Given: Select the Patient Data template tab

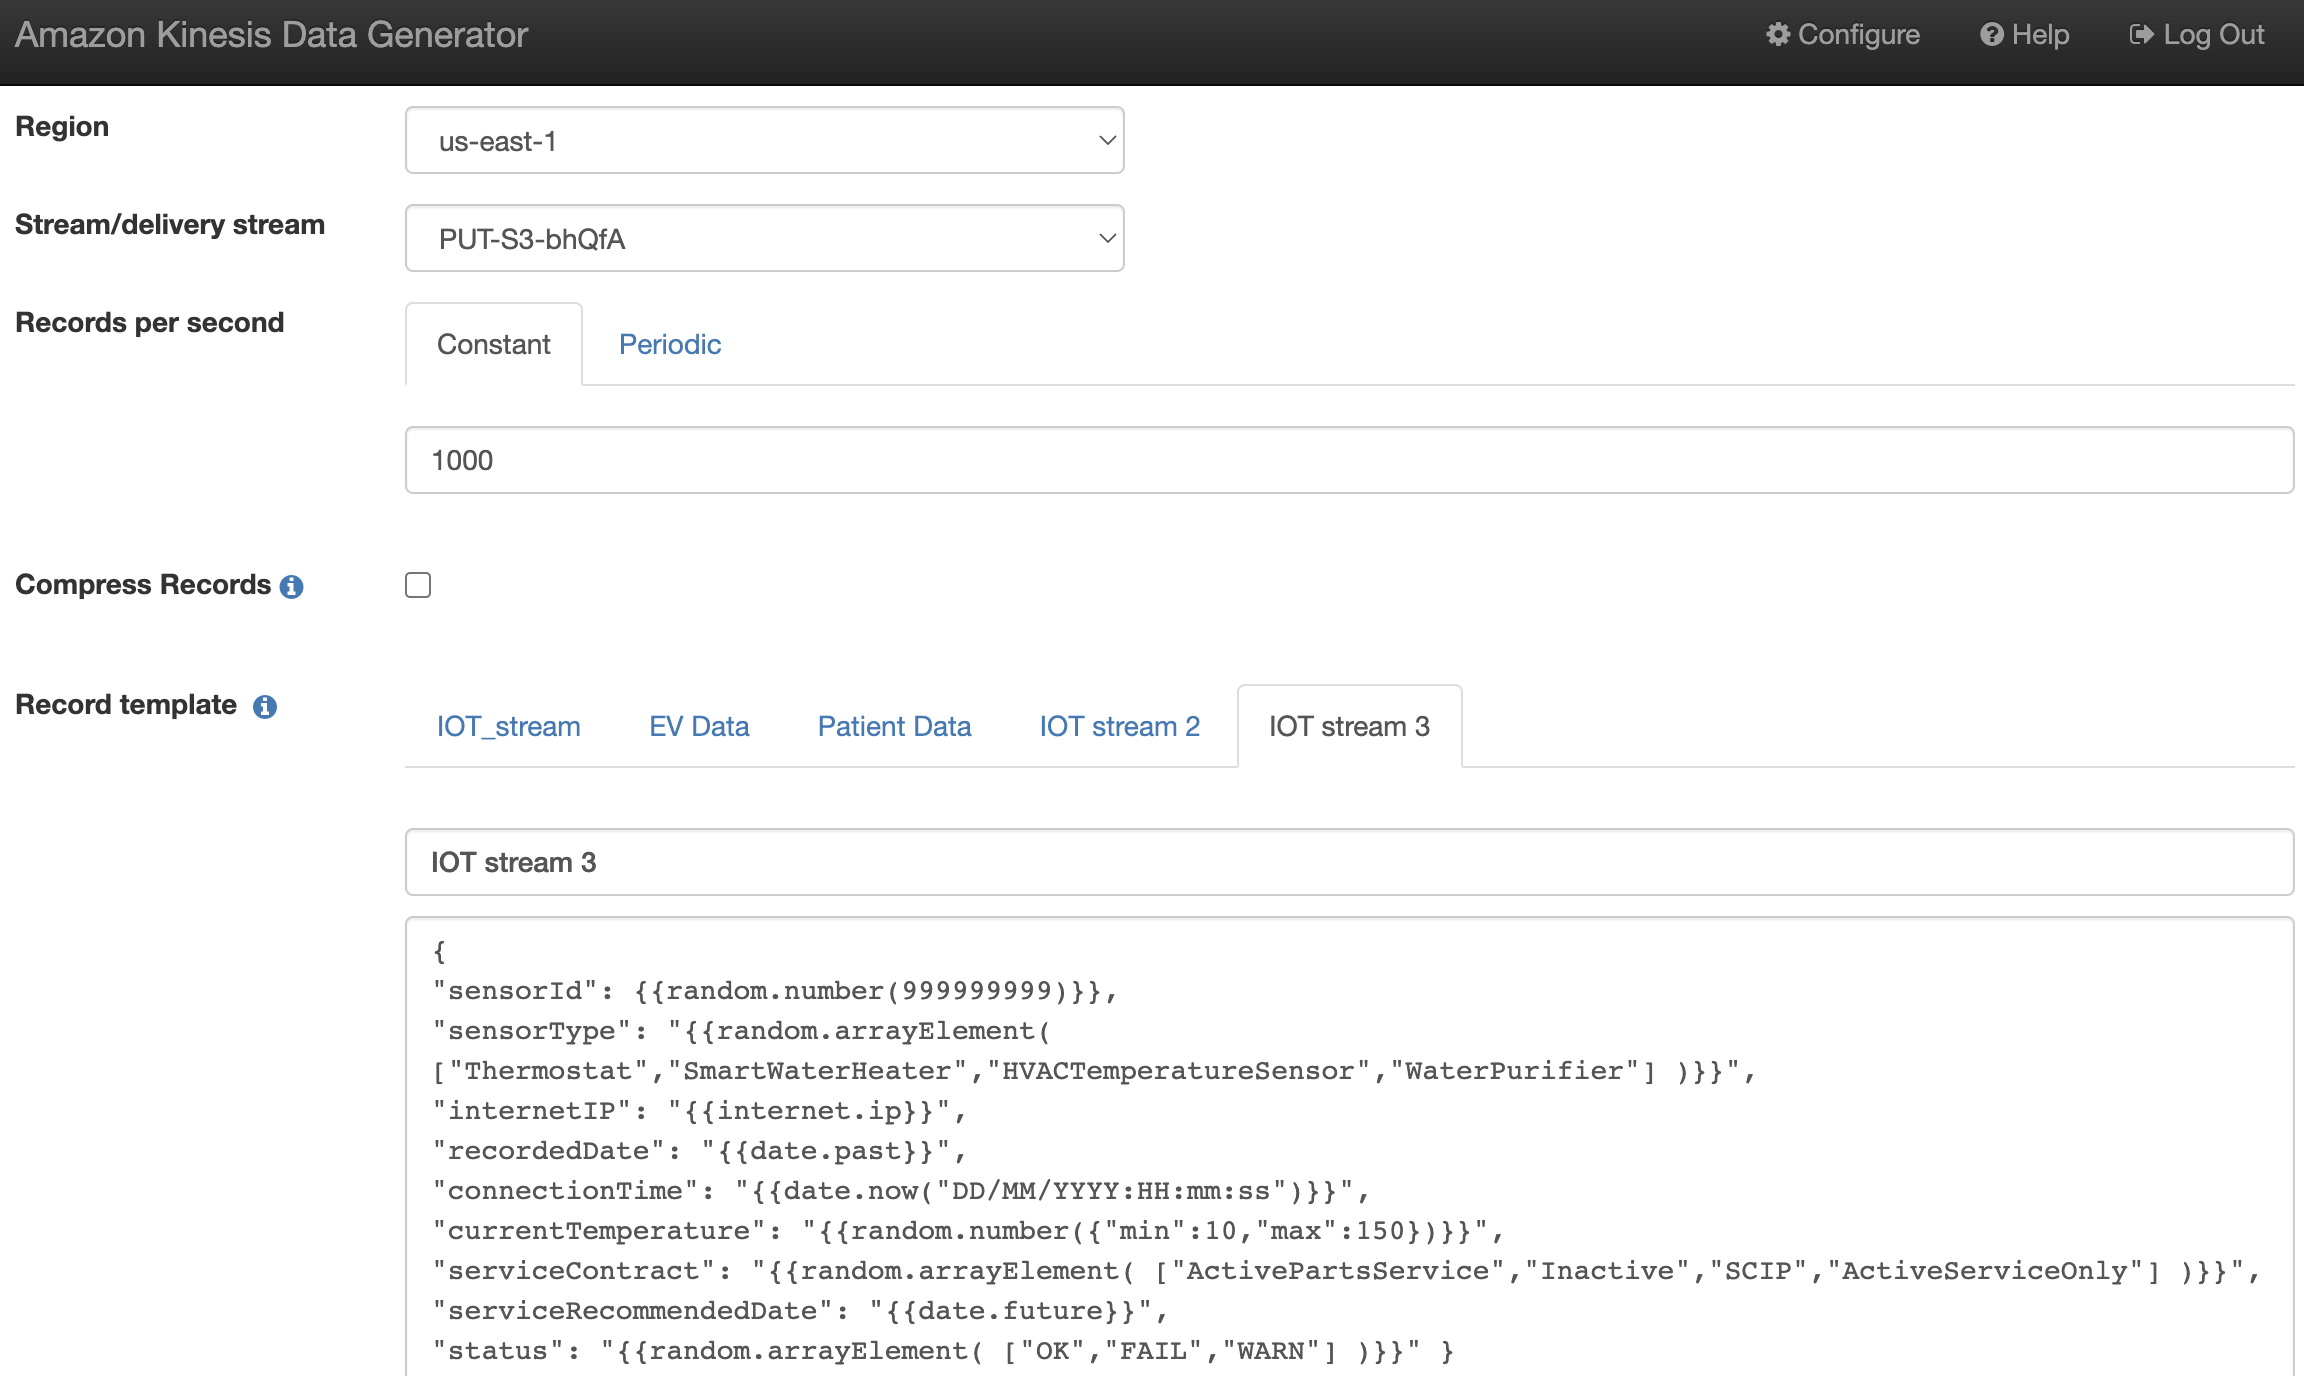Looking at the screenshot, I should pos(894,727).
